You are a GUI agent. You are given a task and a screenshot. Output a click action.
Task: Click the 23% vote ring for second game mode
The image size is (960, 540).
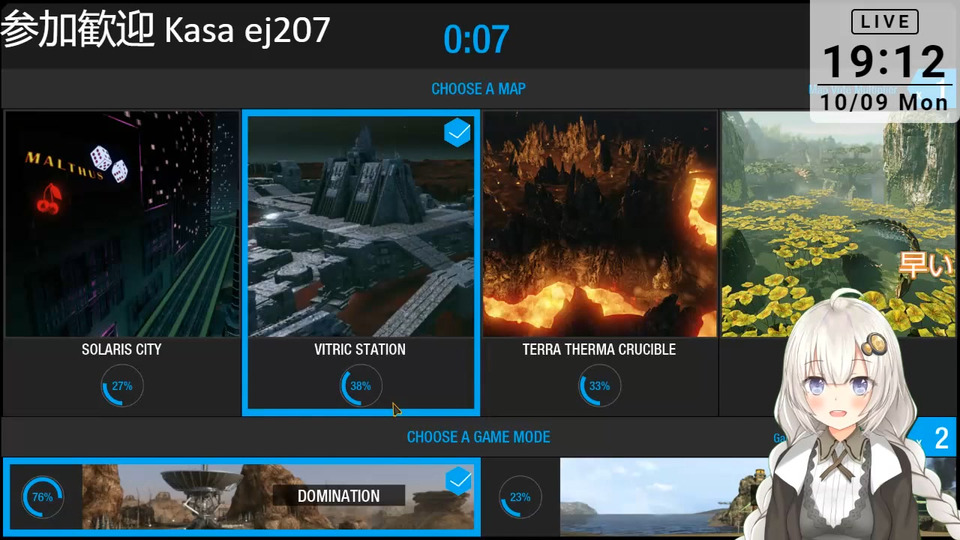point(520,497)
